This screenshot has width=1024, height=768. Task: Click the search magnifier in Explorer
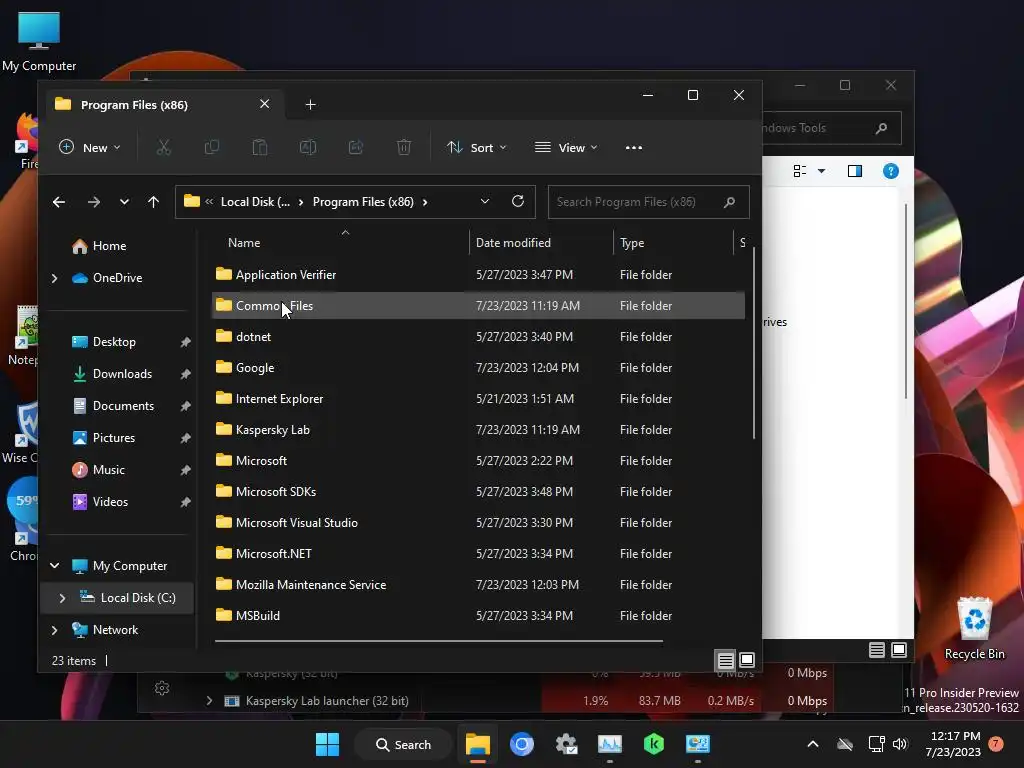pos(729,202)
